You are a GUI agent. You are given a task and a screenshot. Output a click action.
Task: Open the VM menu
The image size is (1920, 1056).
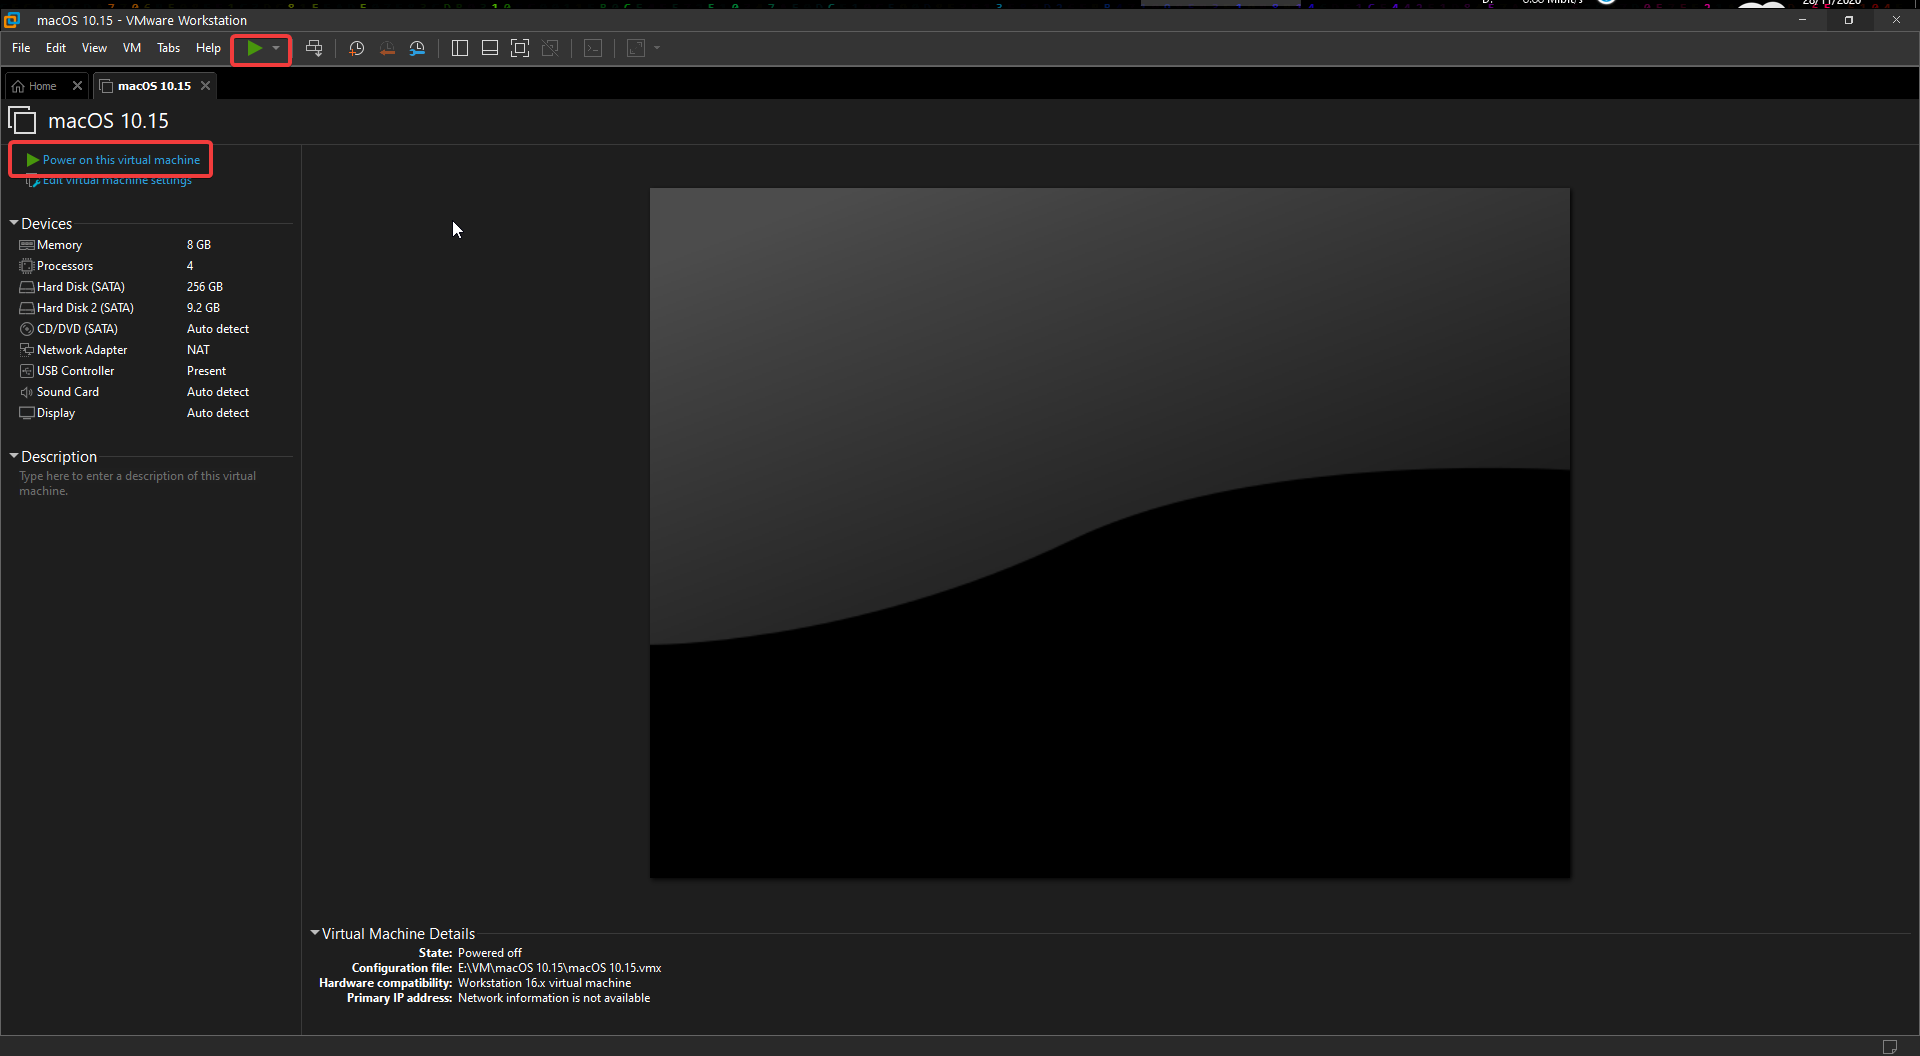(x=132, y=48)
